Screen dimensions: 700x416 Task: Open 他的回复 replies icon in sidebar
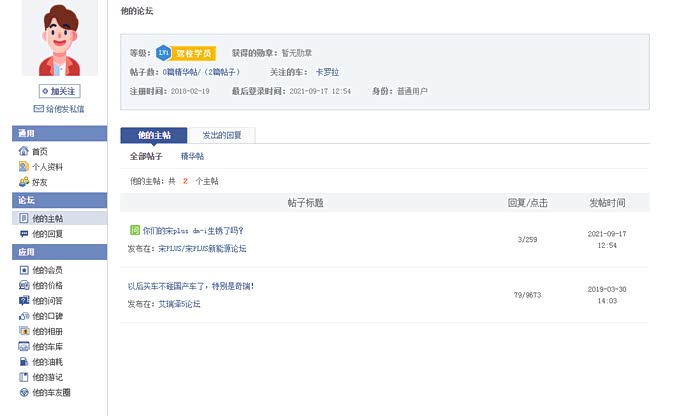(x=24, y=234)
